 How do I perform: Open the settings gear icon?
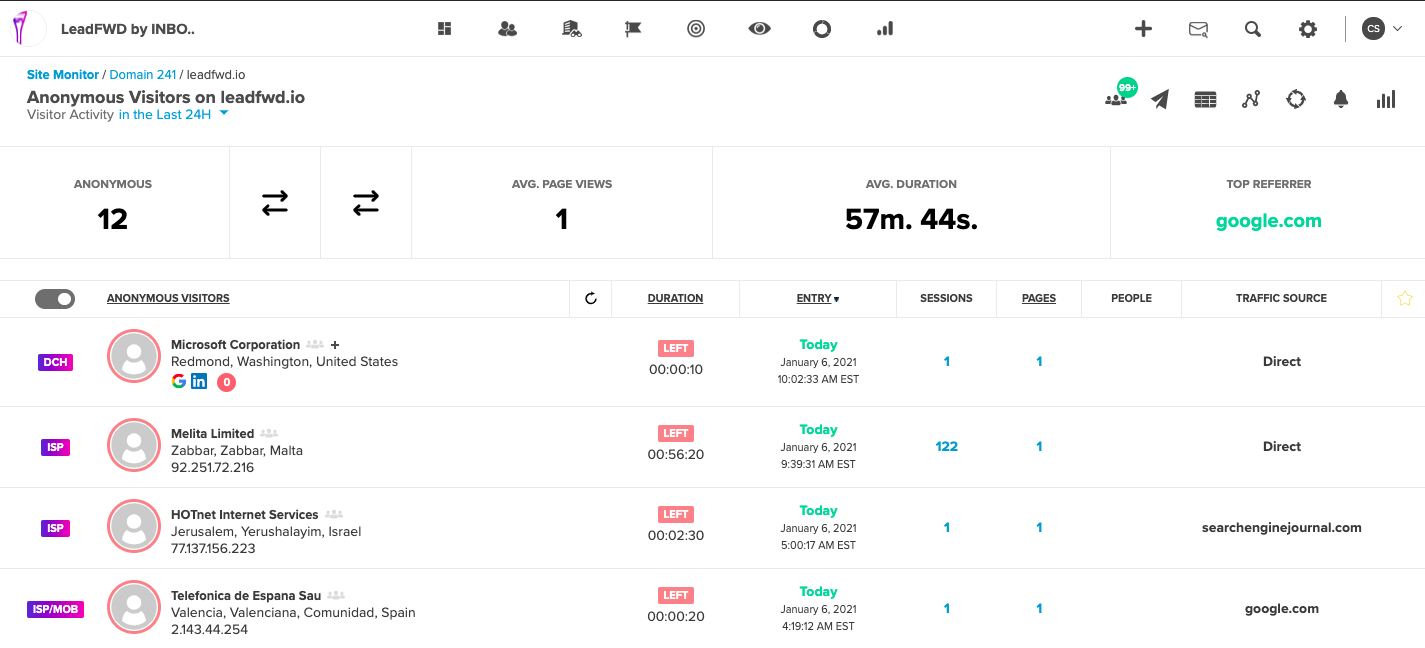pos(1308,29)
